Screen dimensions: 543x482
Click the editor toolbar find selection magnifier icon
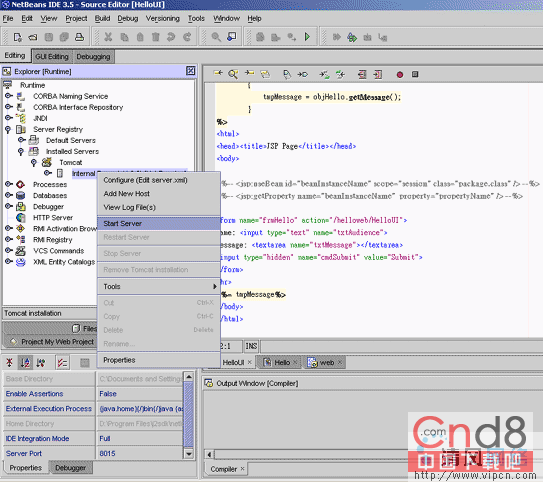233,74
